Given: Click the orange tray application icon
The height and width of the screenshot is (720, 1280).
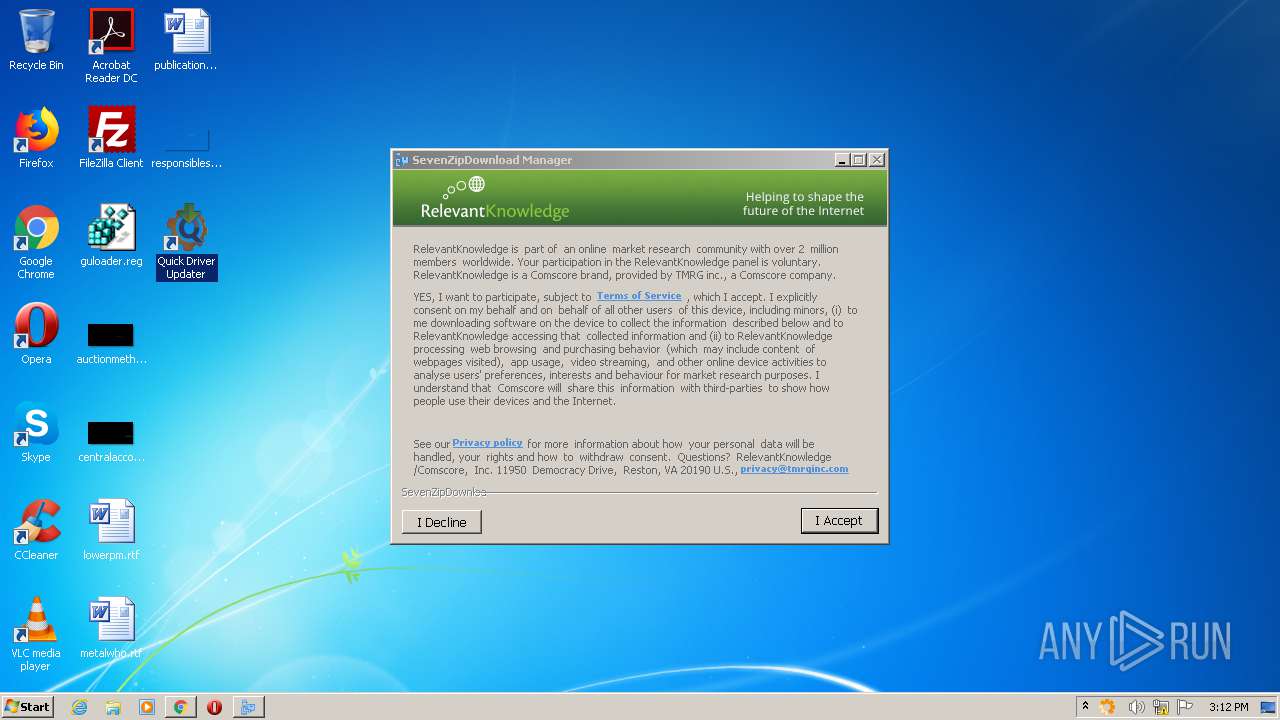Looking at the screenshot, I should [x=1107, y=707].
